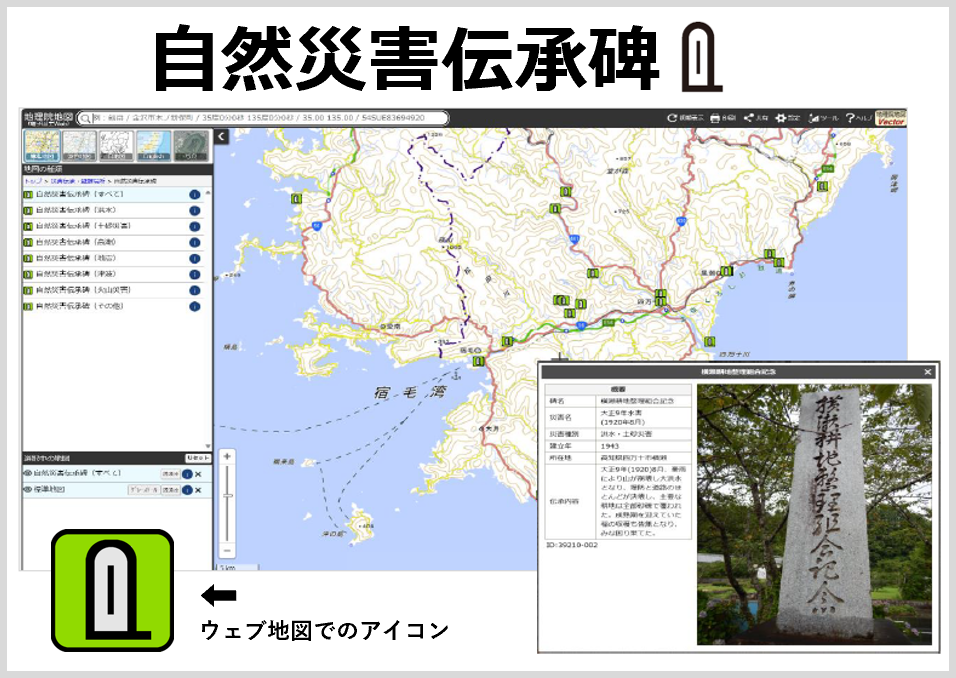Click the reset button in selected layers header
Viewport: 956px width, 678px height.
[198, 458]
